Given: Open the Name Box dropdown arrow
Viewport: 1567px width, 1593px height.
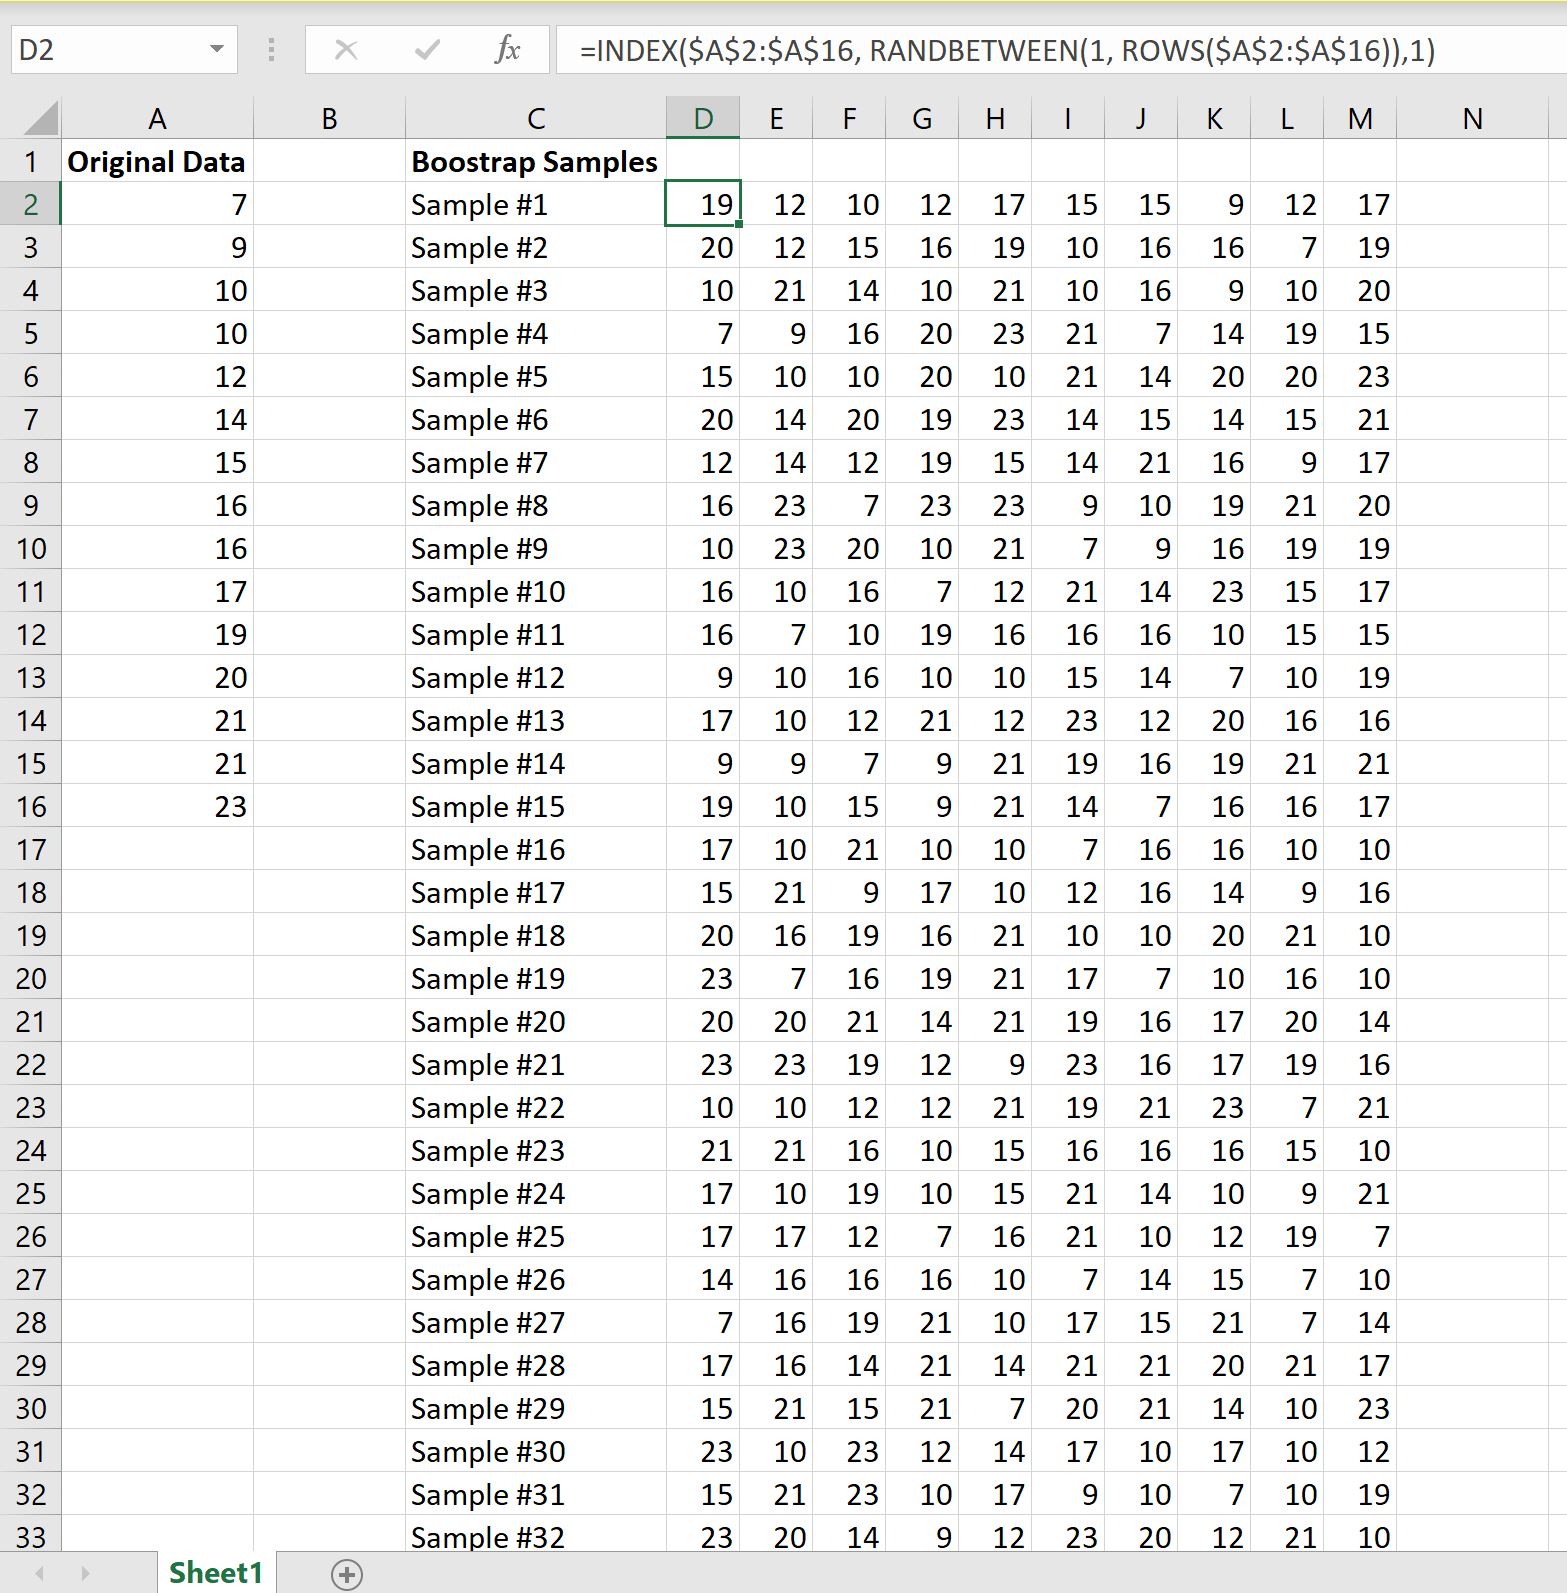Looking at the screenshot, I should [216, 49].
